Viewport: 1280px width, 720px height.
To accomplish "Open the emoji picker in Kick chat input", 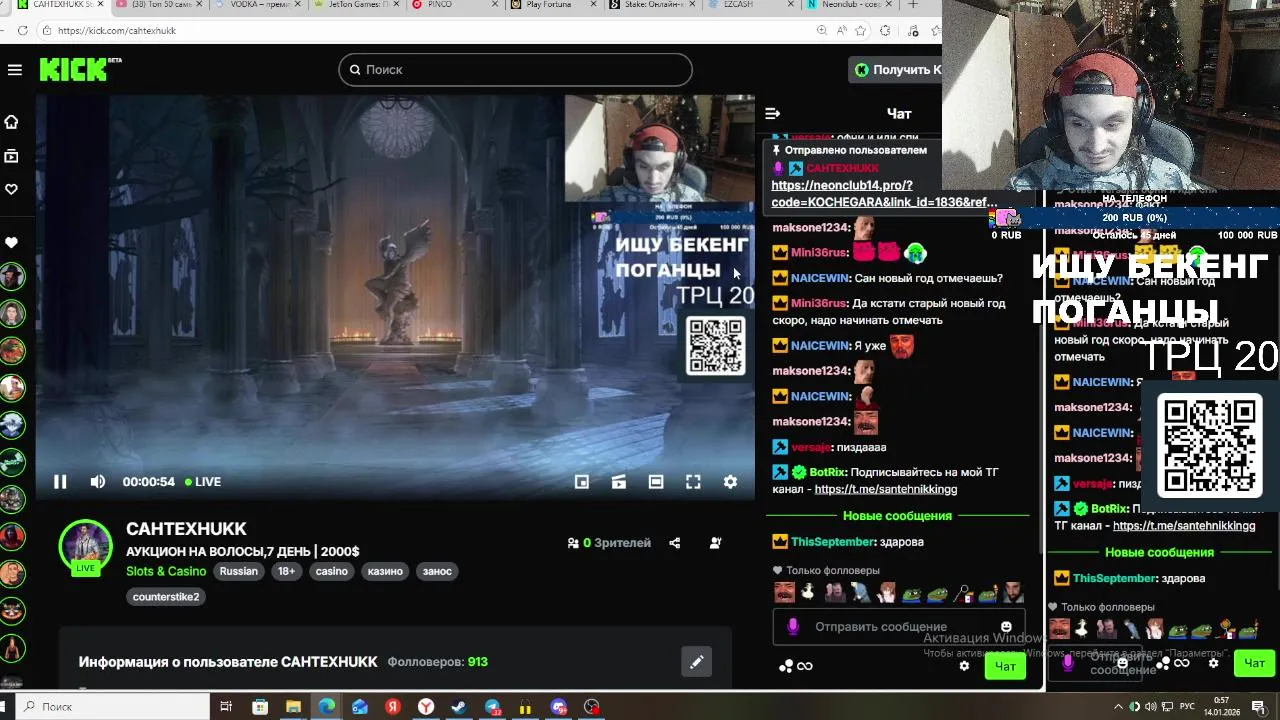I will (1006, 627).
